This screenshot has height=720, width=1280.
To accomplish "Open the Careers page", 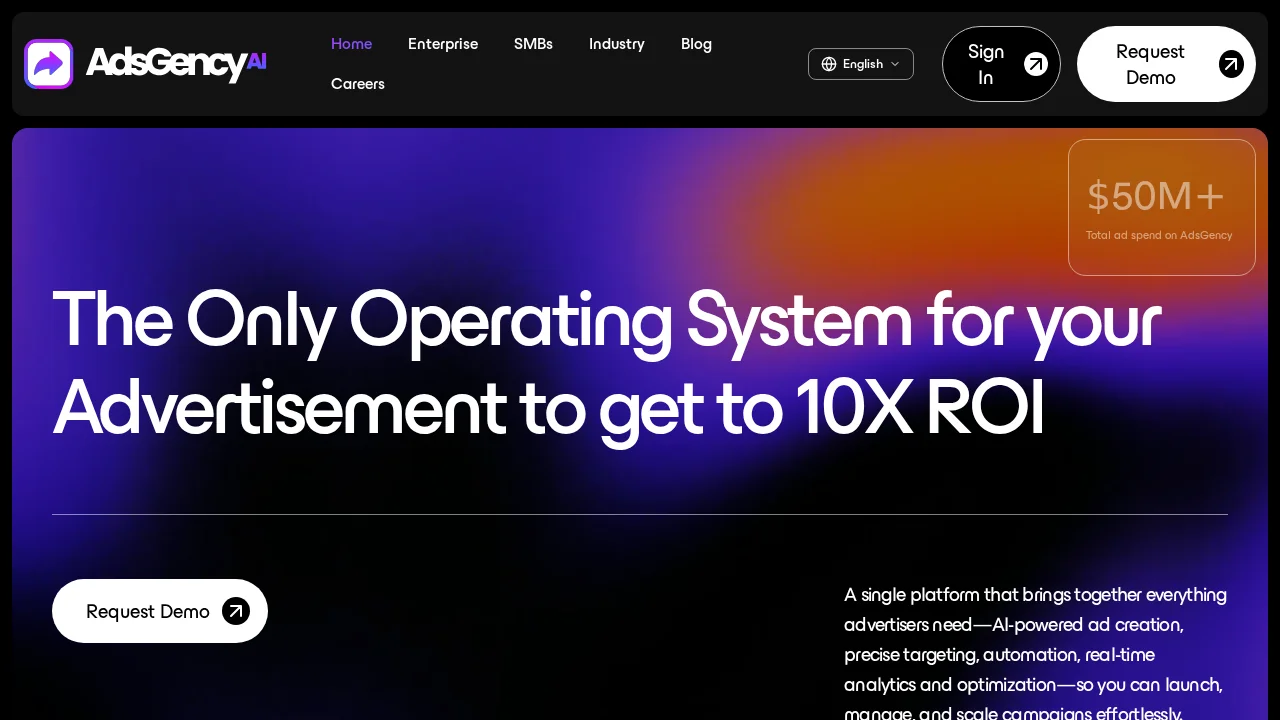I will point(357,84).
